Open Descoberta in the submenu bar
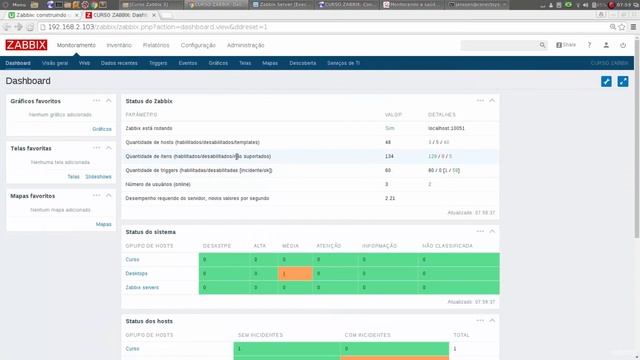The image size is (640, 360). pyautogui.click(x=303, y=63)
